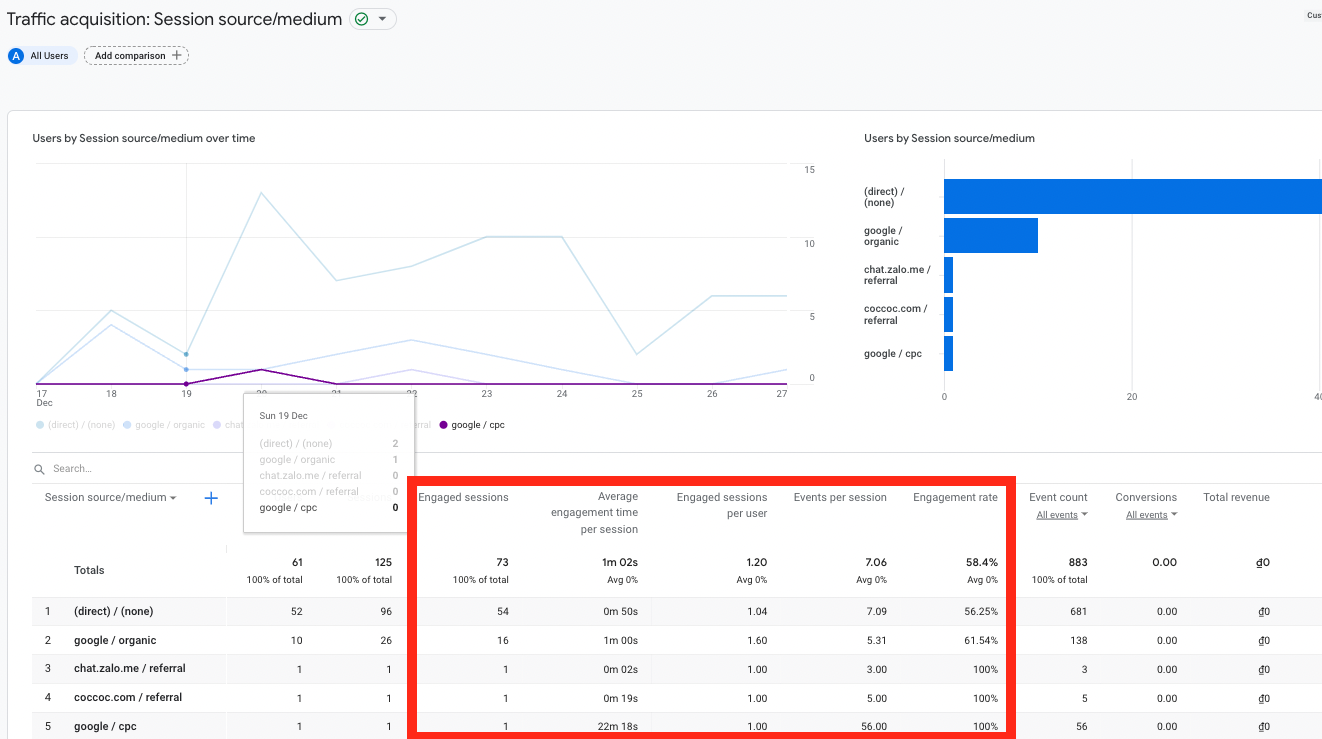Open the Session source/medium dimension dropdown
The height and width of the screenshot is (739, 1322).
tap(111, 498)
